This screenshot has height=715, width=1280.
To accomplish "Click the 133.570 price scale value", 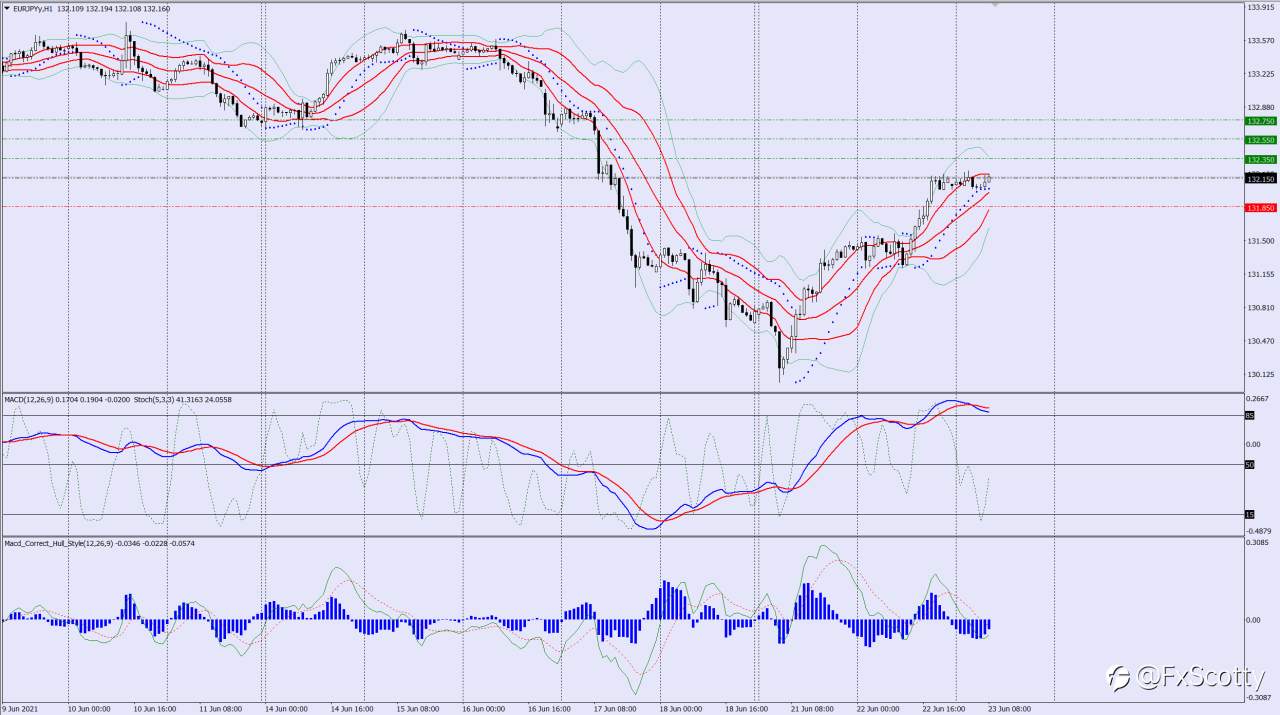I will 1261,41.
